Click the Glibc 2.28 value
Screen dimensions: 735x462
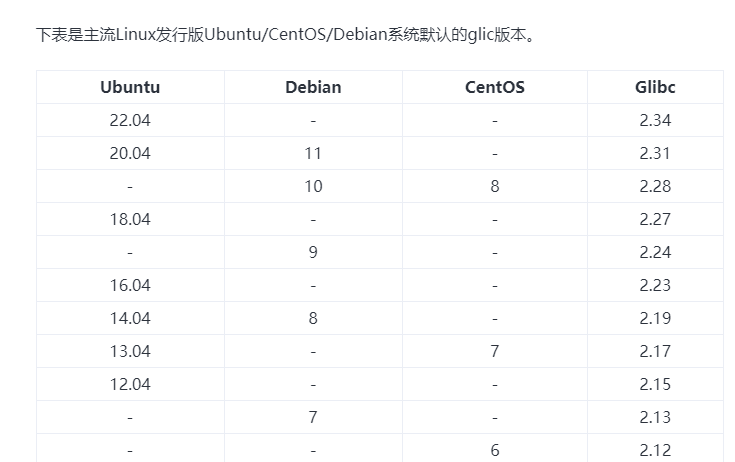pos(655,186)
